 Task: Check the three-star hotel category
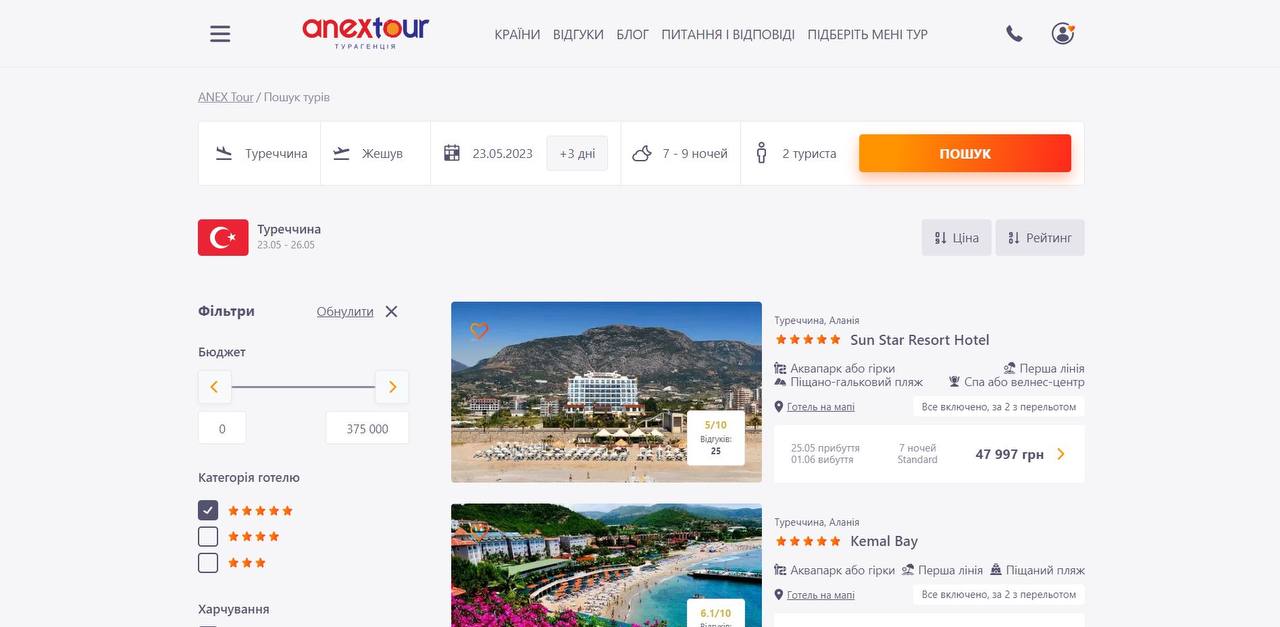pyautogui.click(x=208, y=563)
